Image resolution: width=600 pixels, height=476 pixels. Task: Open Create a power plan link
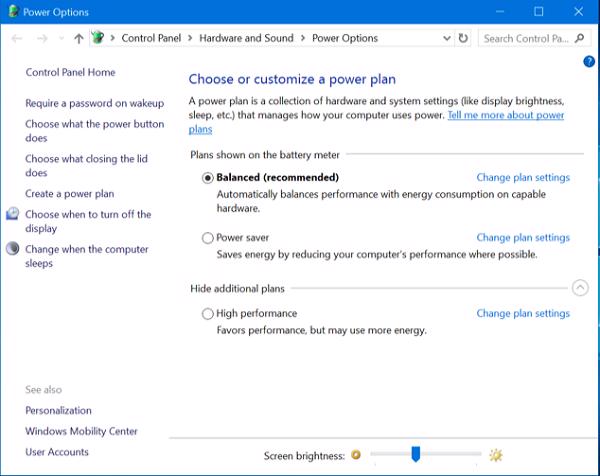click(69, 194)
